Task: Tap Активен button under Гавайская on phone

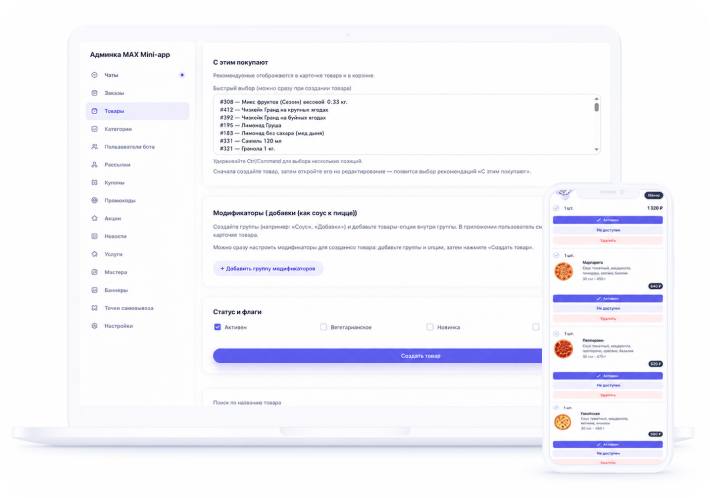Action: (x=608, y=445)
